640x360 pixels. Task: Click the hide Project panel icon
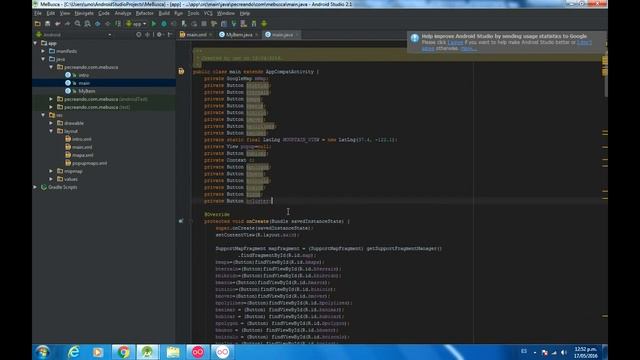pos(170,35)
